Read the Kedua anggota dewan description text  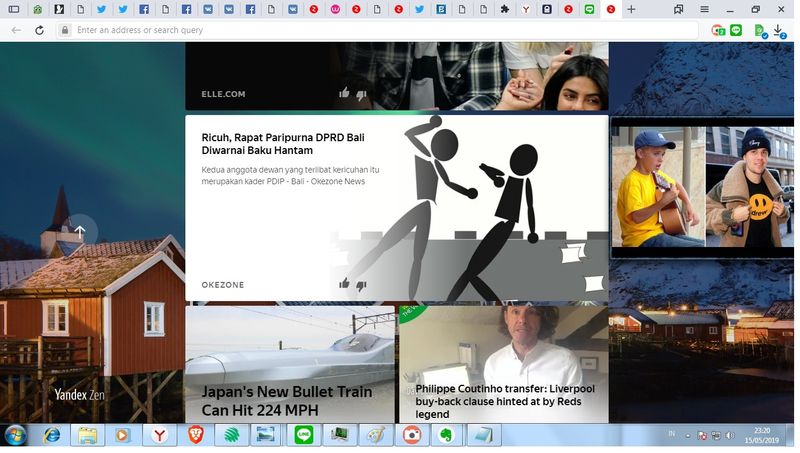click(x=290, y=175)
